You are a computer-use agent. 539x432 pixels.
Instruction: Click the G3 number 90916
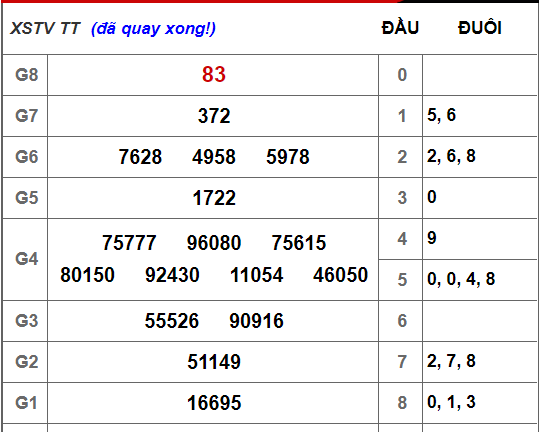(x=256, y=321)
